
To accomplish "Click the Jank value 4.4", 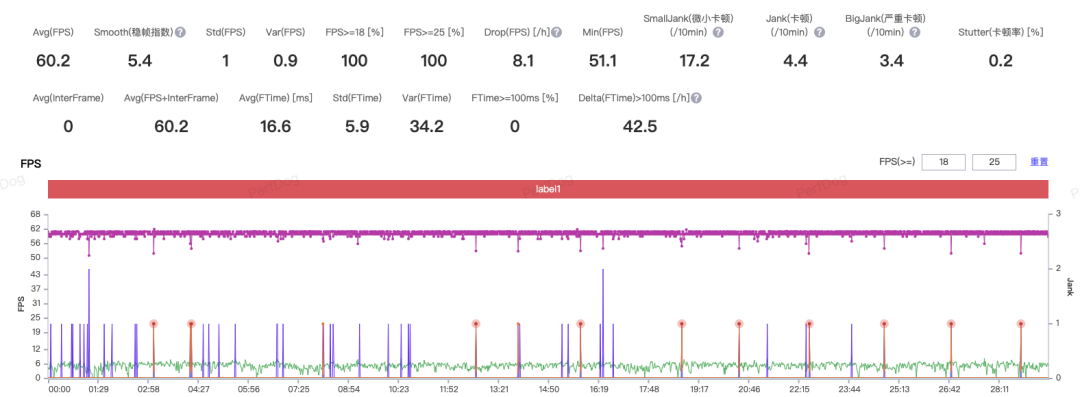I will (796, 61).
